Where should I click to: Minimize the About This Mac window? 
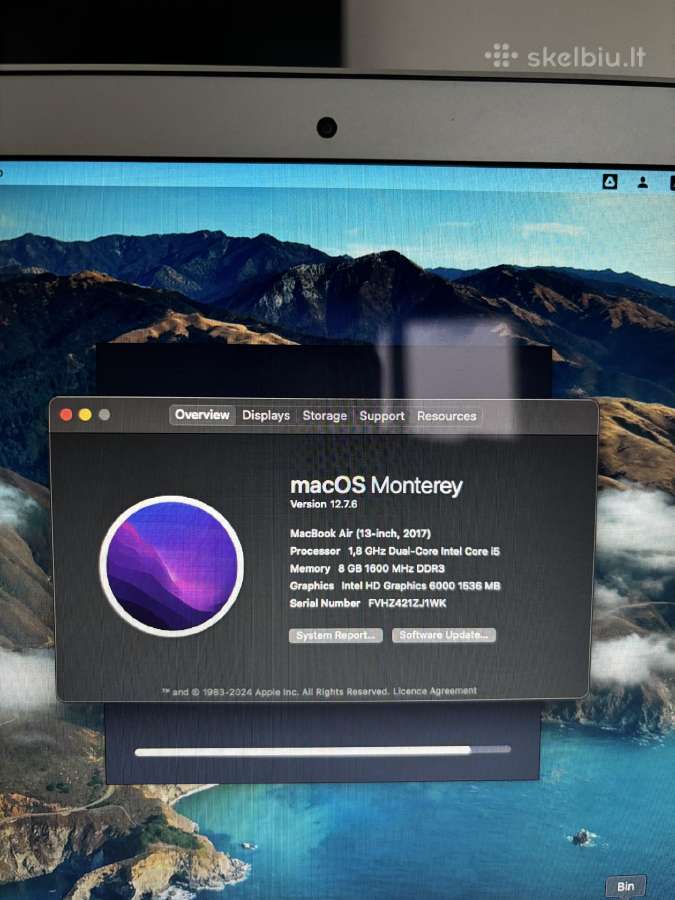click(85, 414)
